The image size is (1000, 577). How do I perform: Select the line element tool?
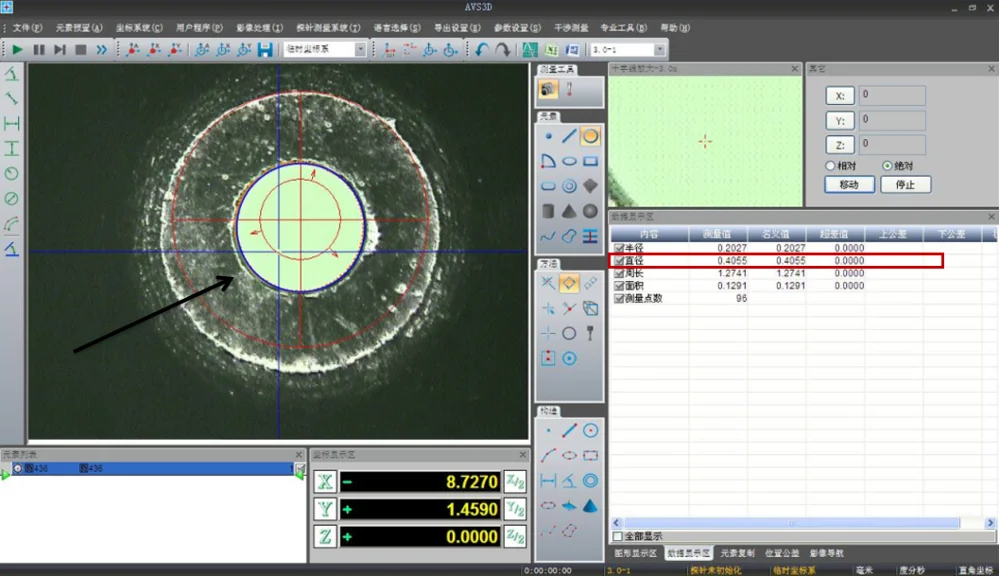coord(570,136)
